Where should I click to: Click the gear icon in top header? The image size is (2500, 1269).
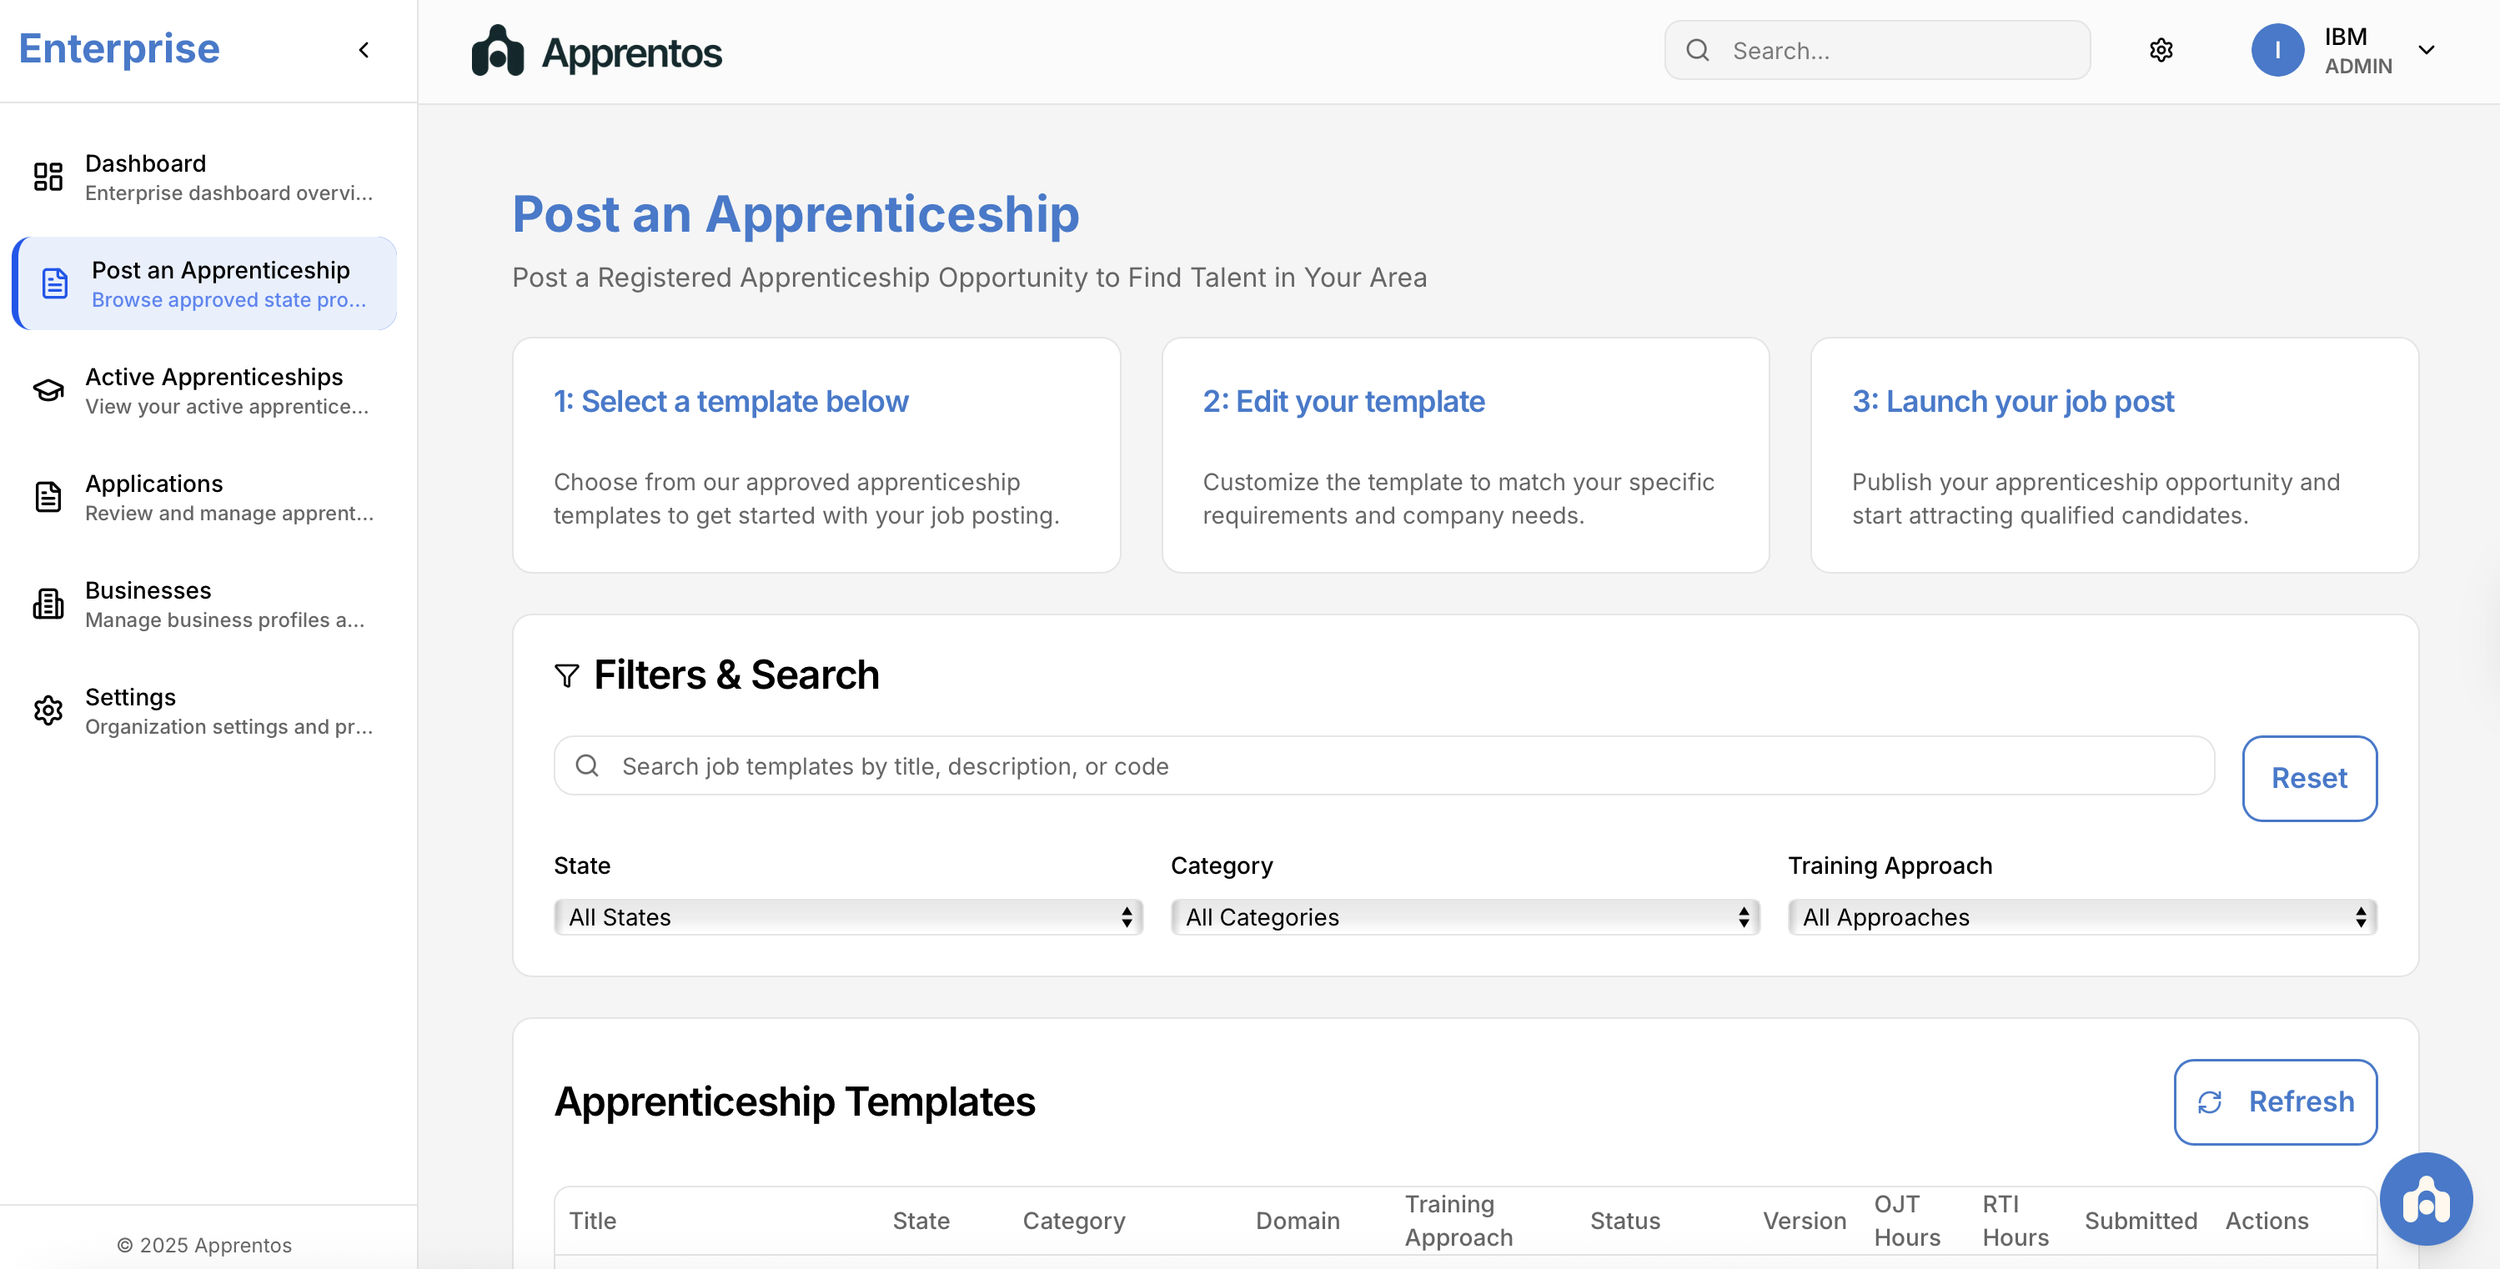(2161, 50)
